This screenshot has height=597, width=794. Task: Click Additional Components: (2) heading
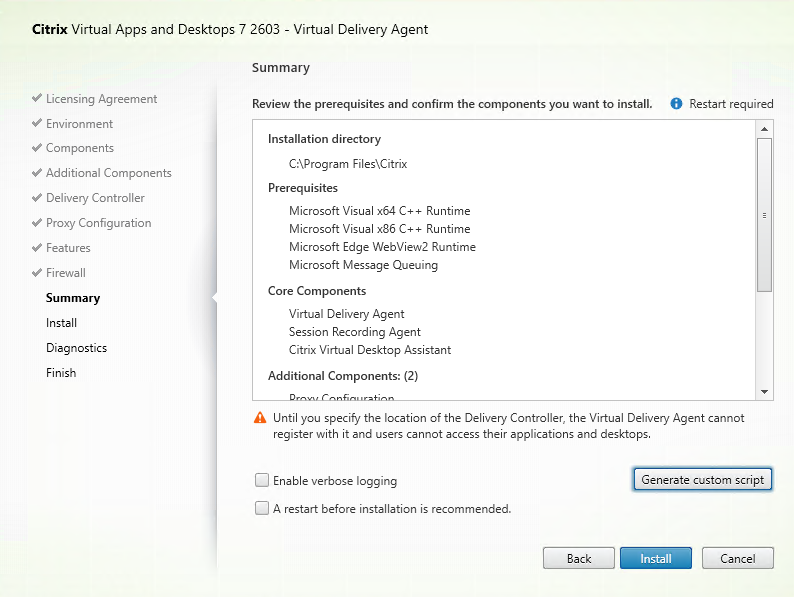343,376
